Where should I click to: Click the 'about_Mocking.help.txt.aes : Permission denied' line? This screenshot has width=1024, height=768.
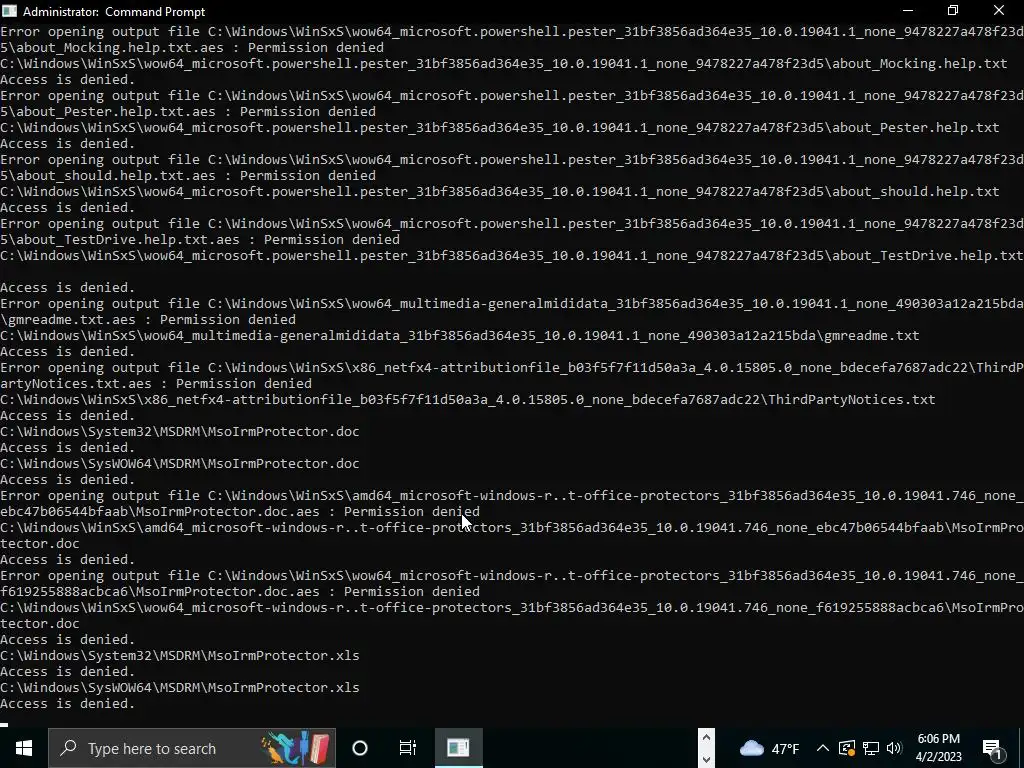(192, 48)
